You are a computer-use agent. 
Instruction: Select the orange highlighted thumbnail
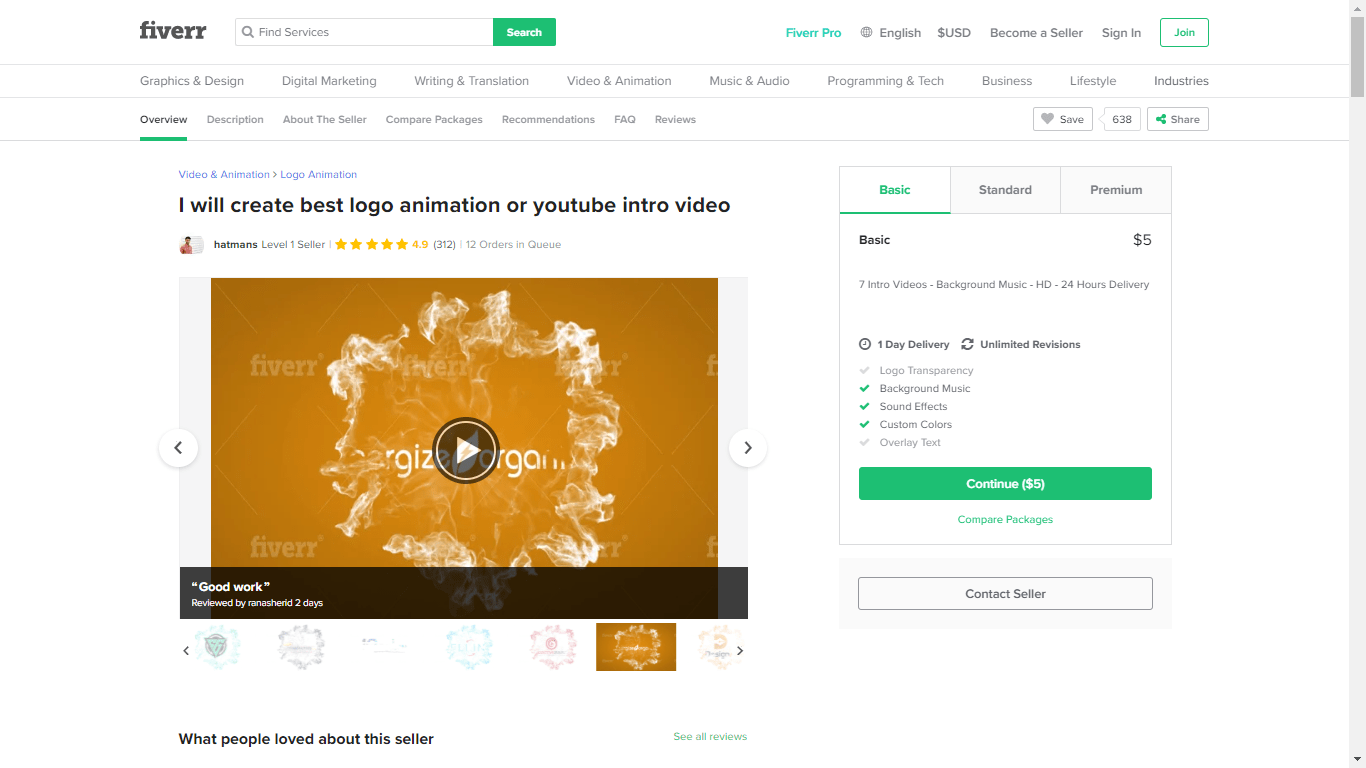pos(636,647)
